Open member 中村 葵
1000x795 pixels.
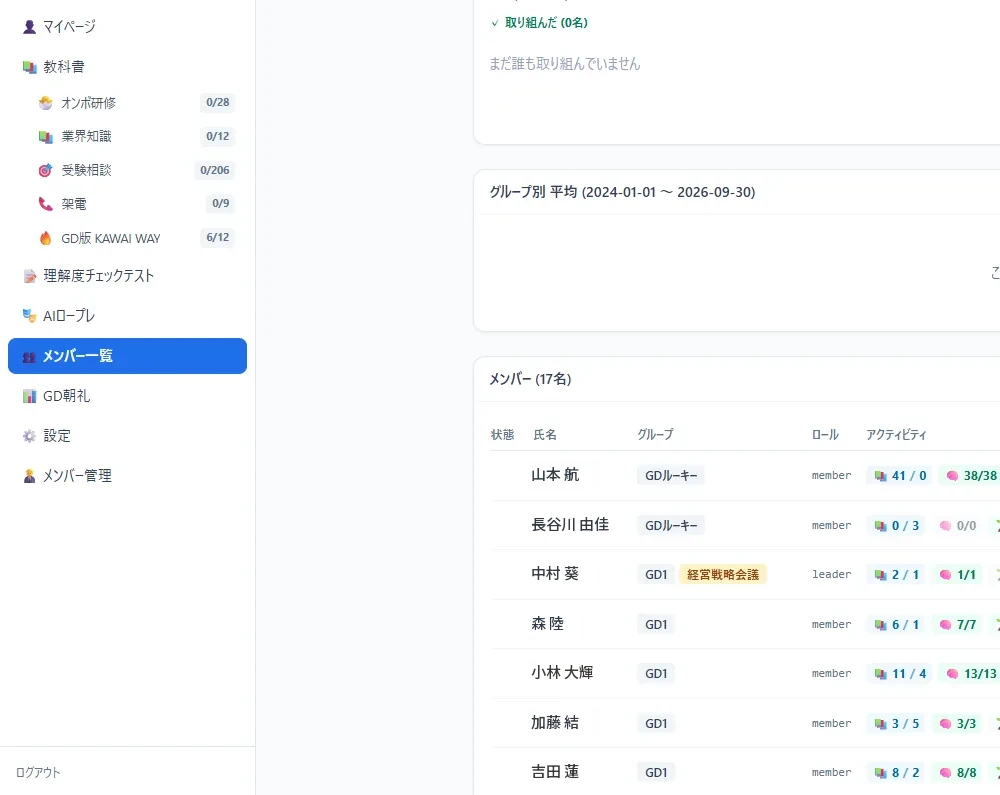[555, 574]
